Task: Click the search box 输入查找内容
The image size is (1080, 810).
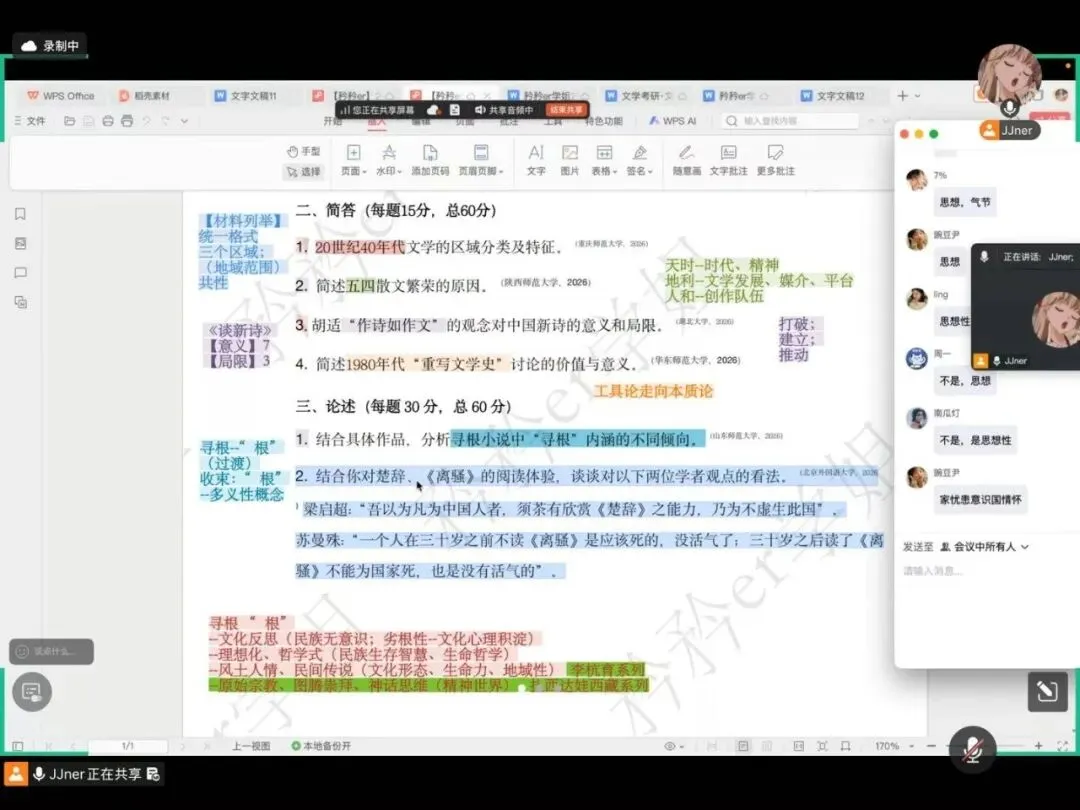Action: click(789, 121)
